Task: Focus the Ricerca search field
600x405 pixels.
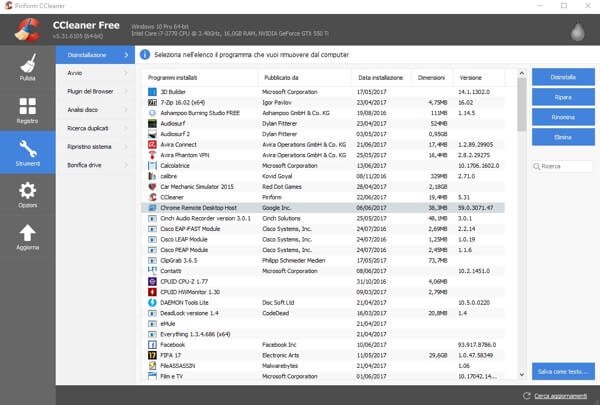Action: pyautogui.click(x=562, y=167)
